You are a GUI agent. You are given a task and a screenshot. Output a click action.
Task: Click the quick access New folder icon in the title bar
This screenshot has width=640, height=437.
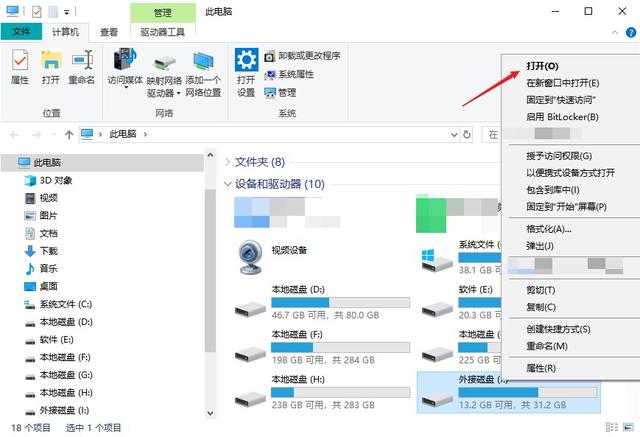53,12
